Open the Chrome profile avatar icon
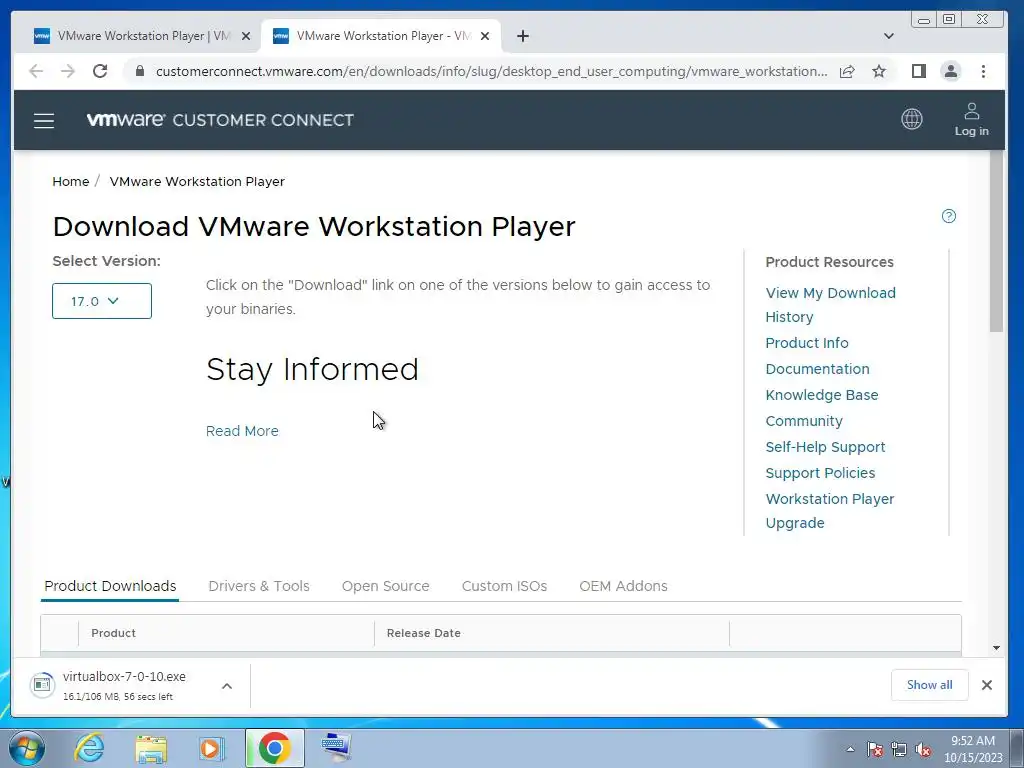The image size is (1024, 768). (x=951, y=71)
